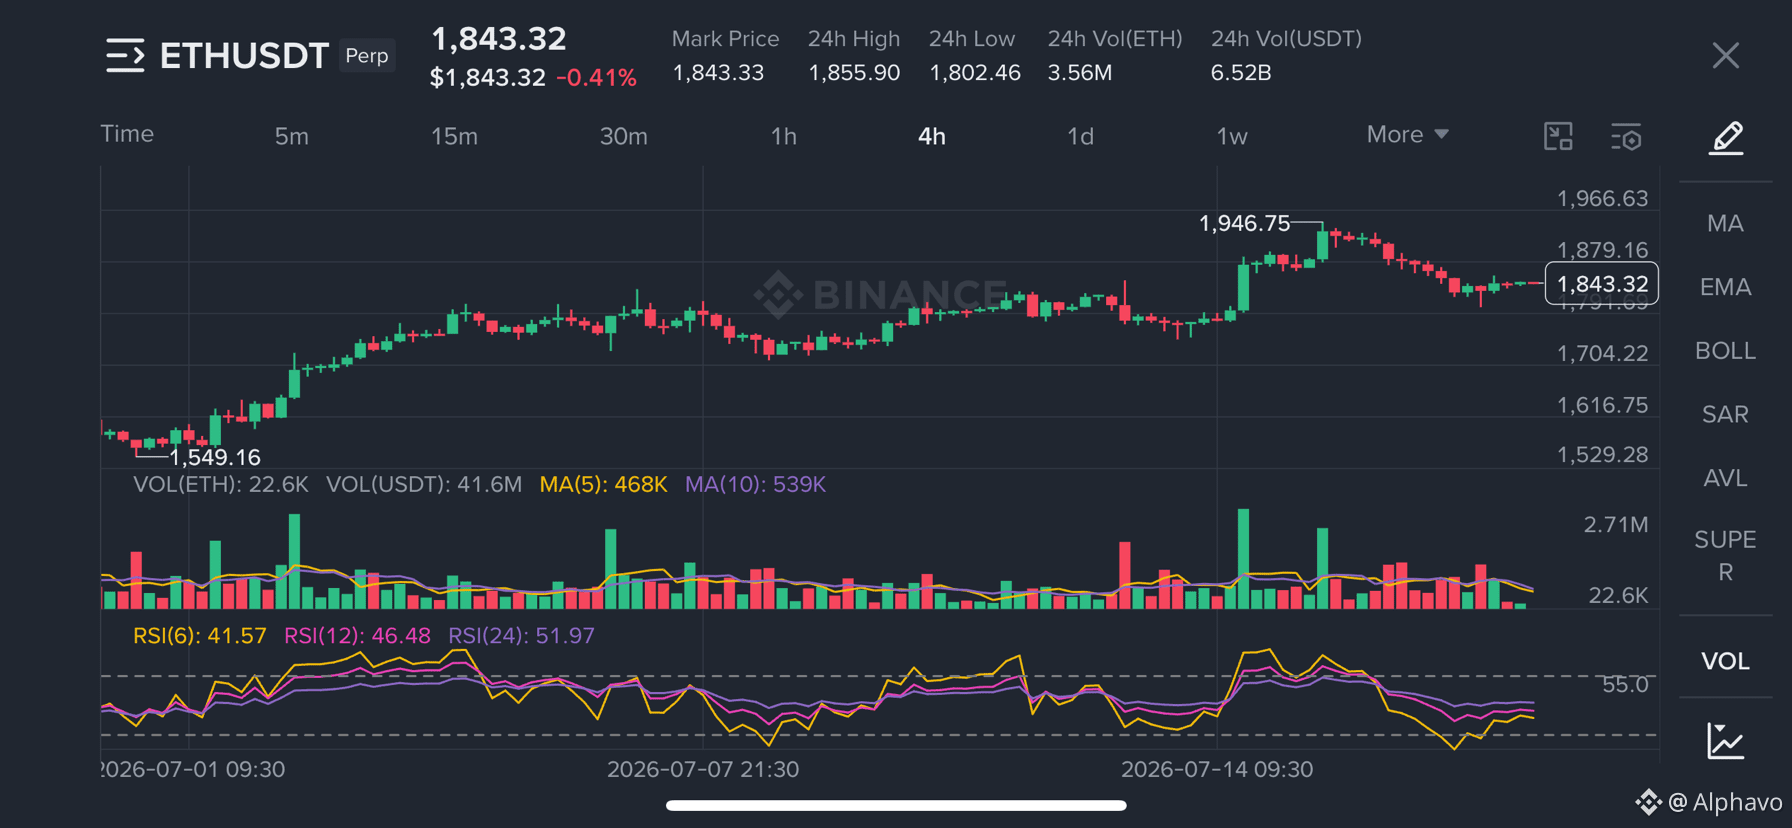Toggle the AVL indicator
Screen dimensions: 1792x828
(1725, 478)
